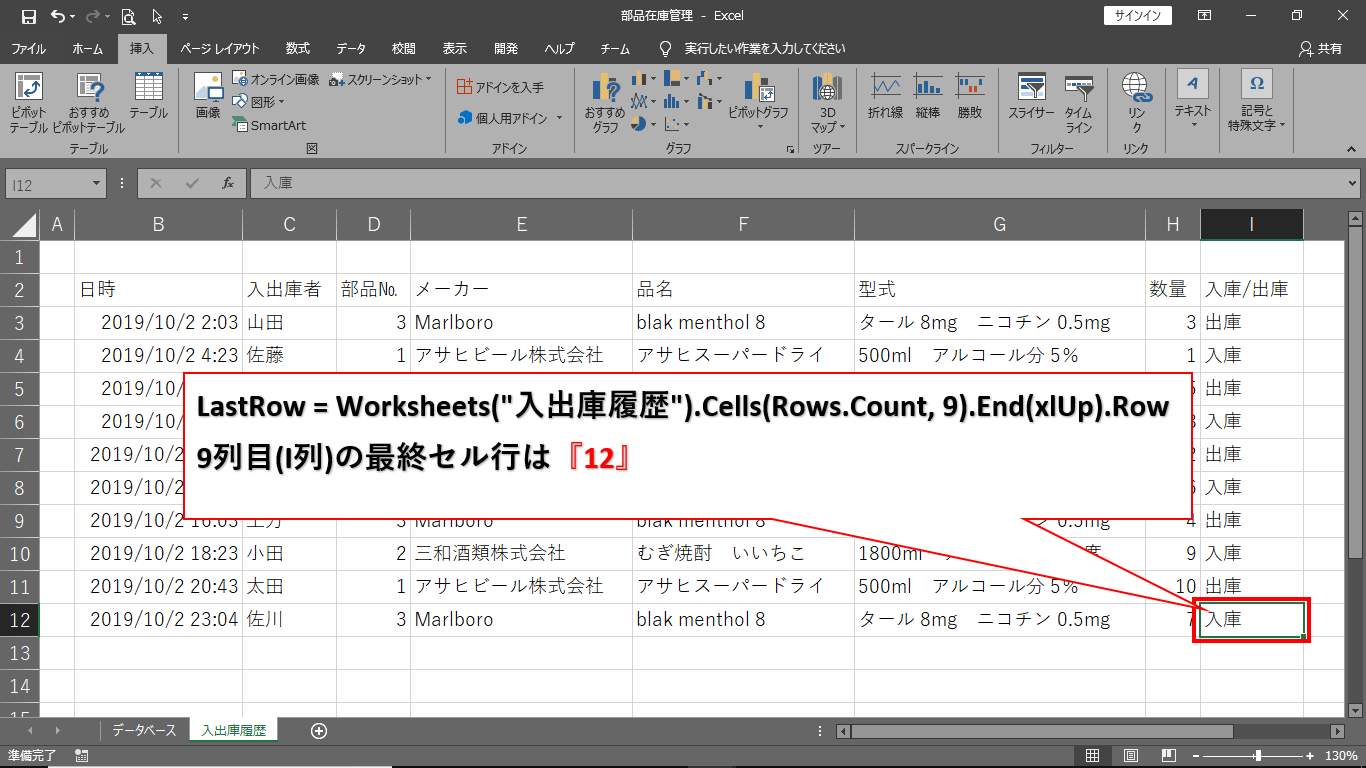Viewport: 1366px width, 768px height.
Task: Select cell containing 三和酒類株式会社
Action: [521, 553]
